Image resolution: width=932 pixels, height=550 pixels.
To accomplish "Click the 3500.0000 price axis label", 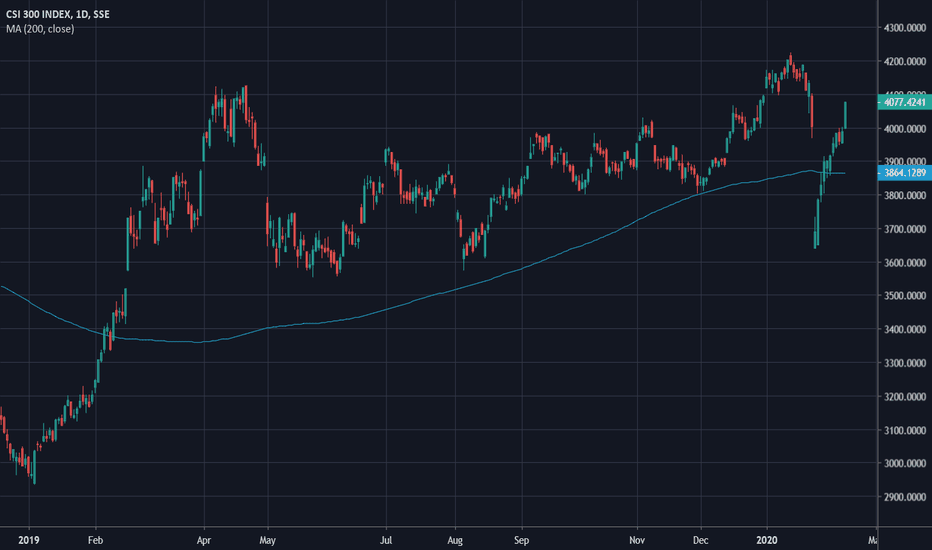I will (905, 296).
